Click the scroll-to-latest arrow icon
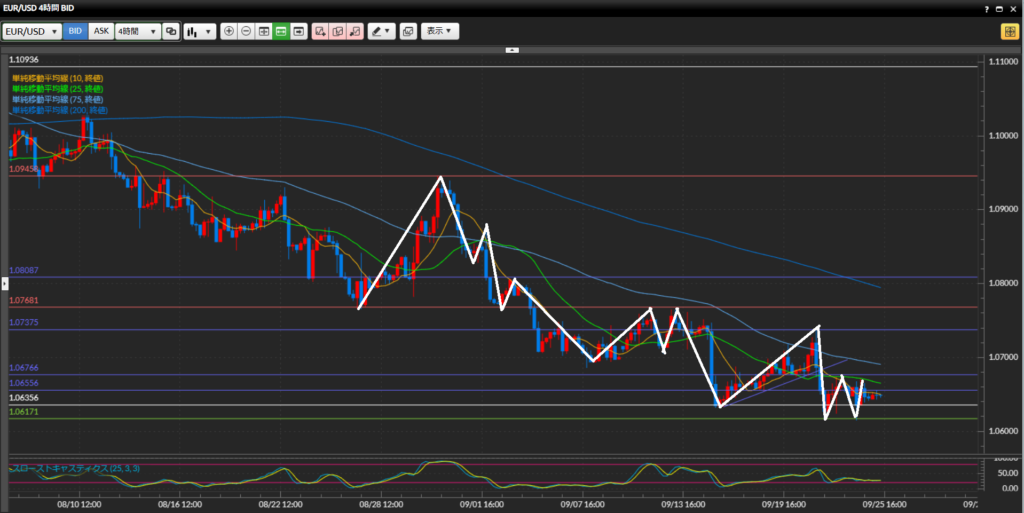 tap(298, 31)
